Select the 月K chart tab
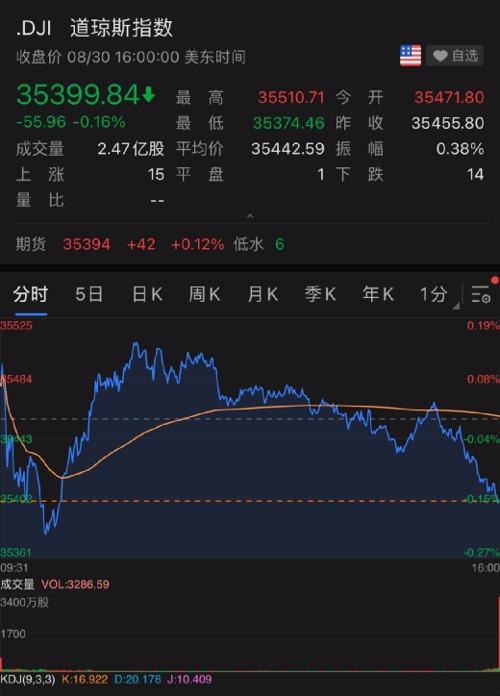Image resolution: width=500 pixels, height=696 pixels. [x=262, y=294]
